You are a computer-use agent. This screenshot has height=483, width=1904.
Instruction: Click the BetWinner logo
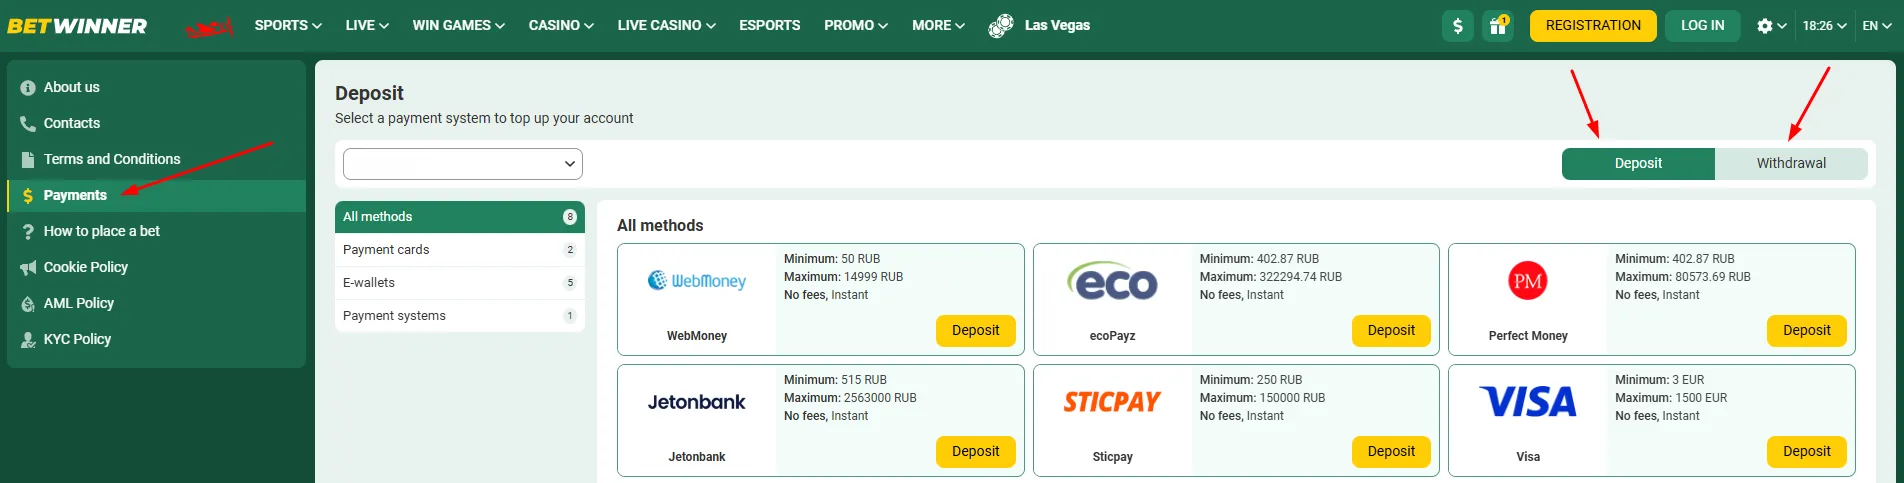tap(77, 26)
